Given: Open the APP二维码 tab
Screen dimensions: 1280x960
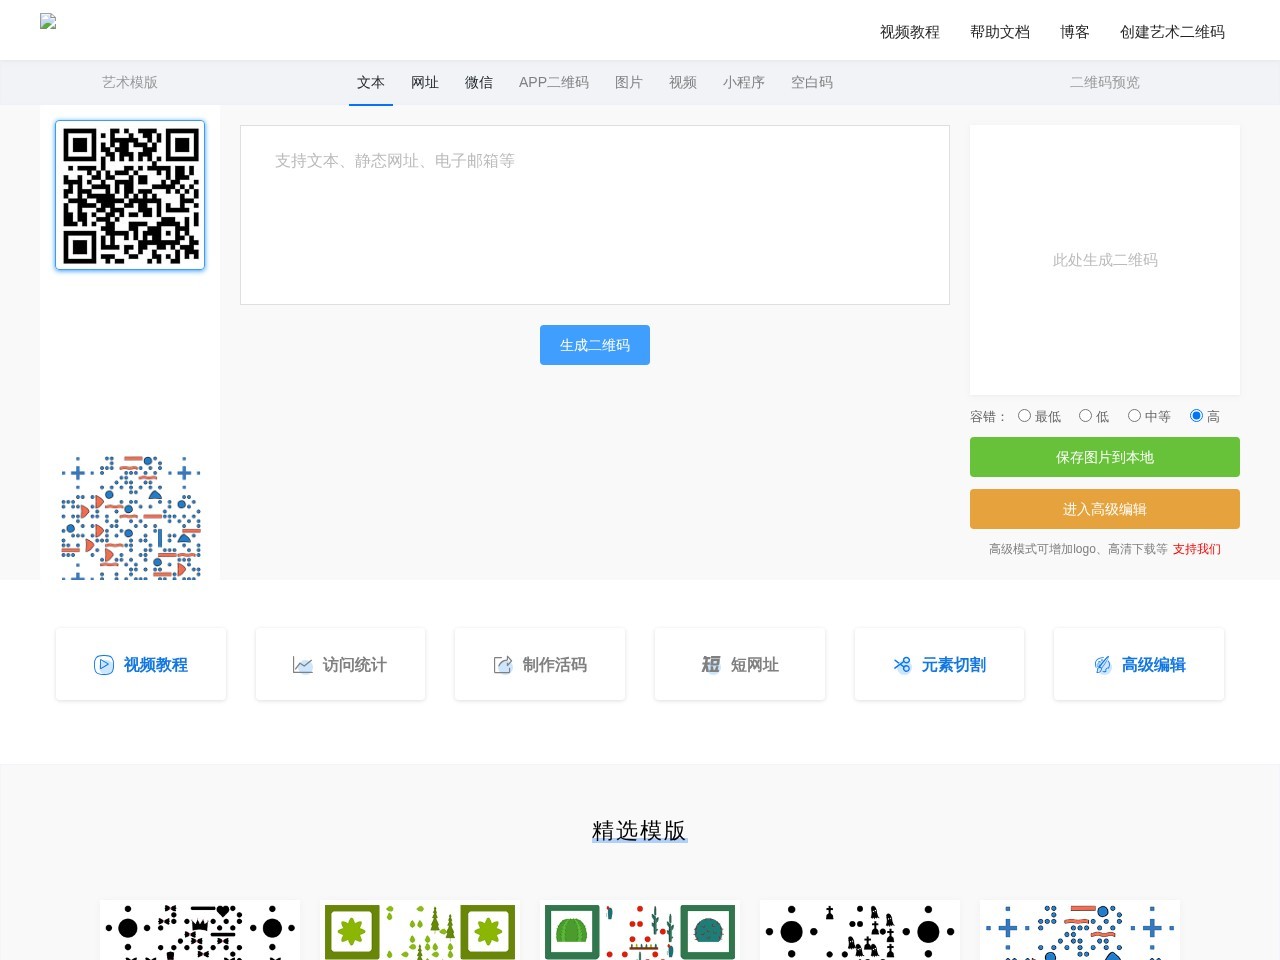Looking at the screenshot, I should pos(553,83).
